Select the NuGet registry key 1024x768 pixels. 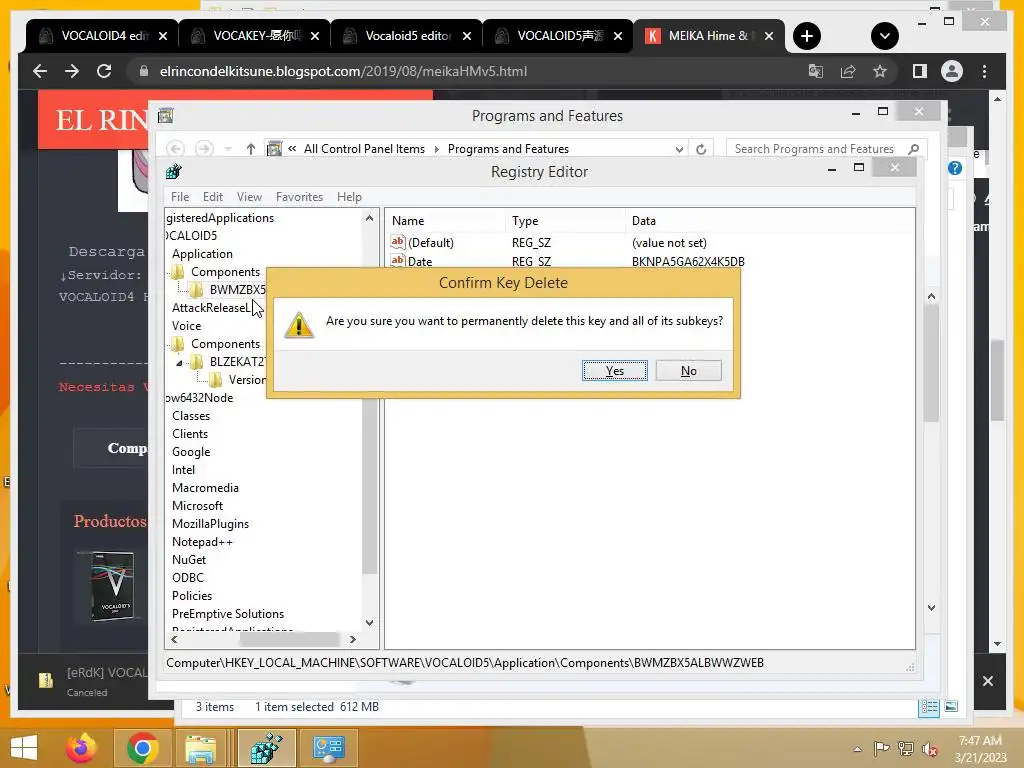189,560
